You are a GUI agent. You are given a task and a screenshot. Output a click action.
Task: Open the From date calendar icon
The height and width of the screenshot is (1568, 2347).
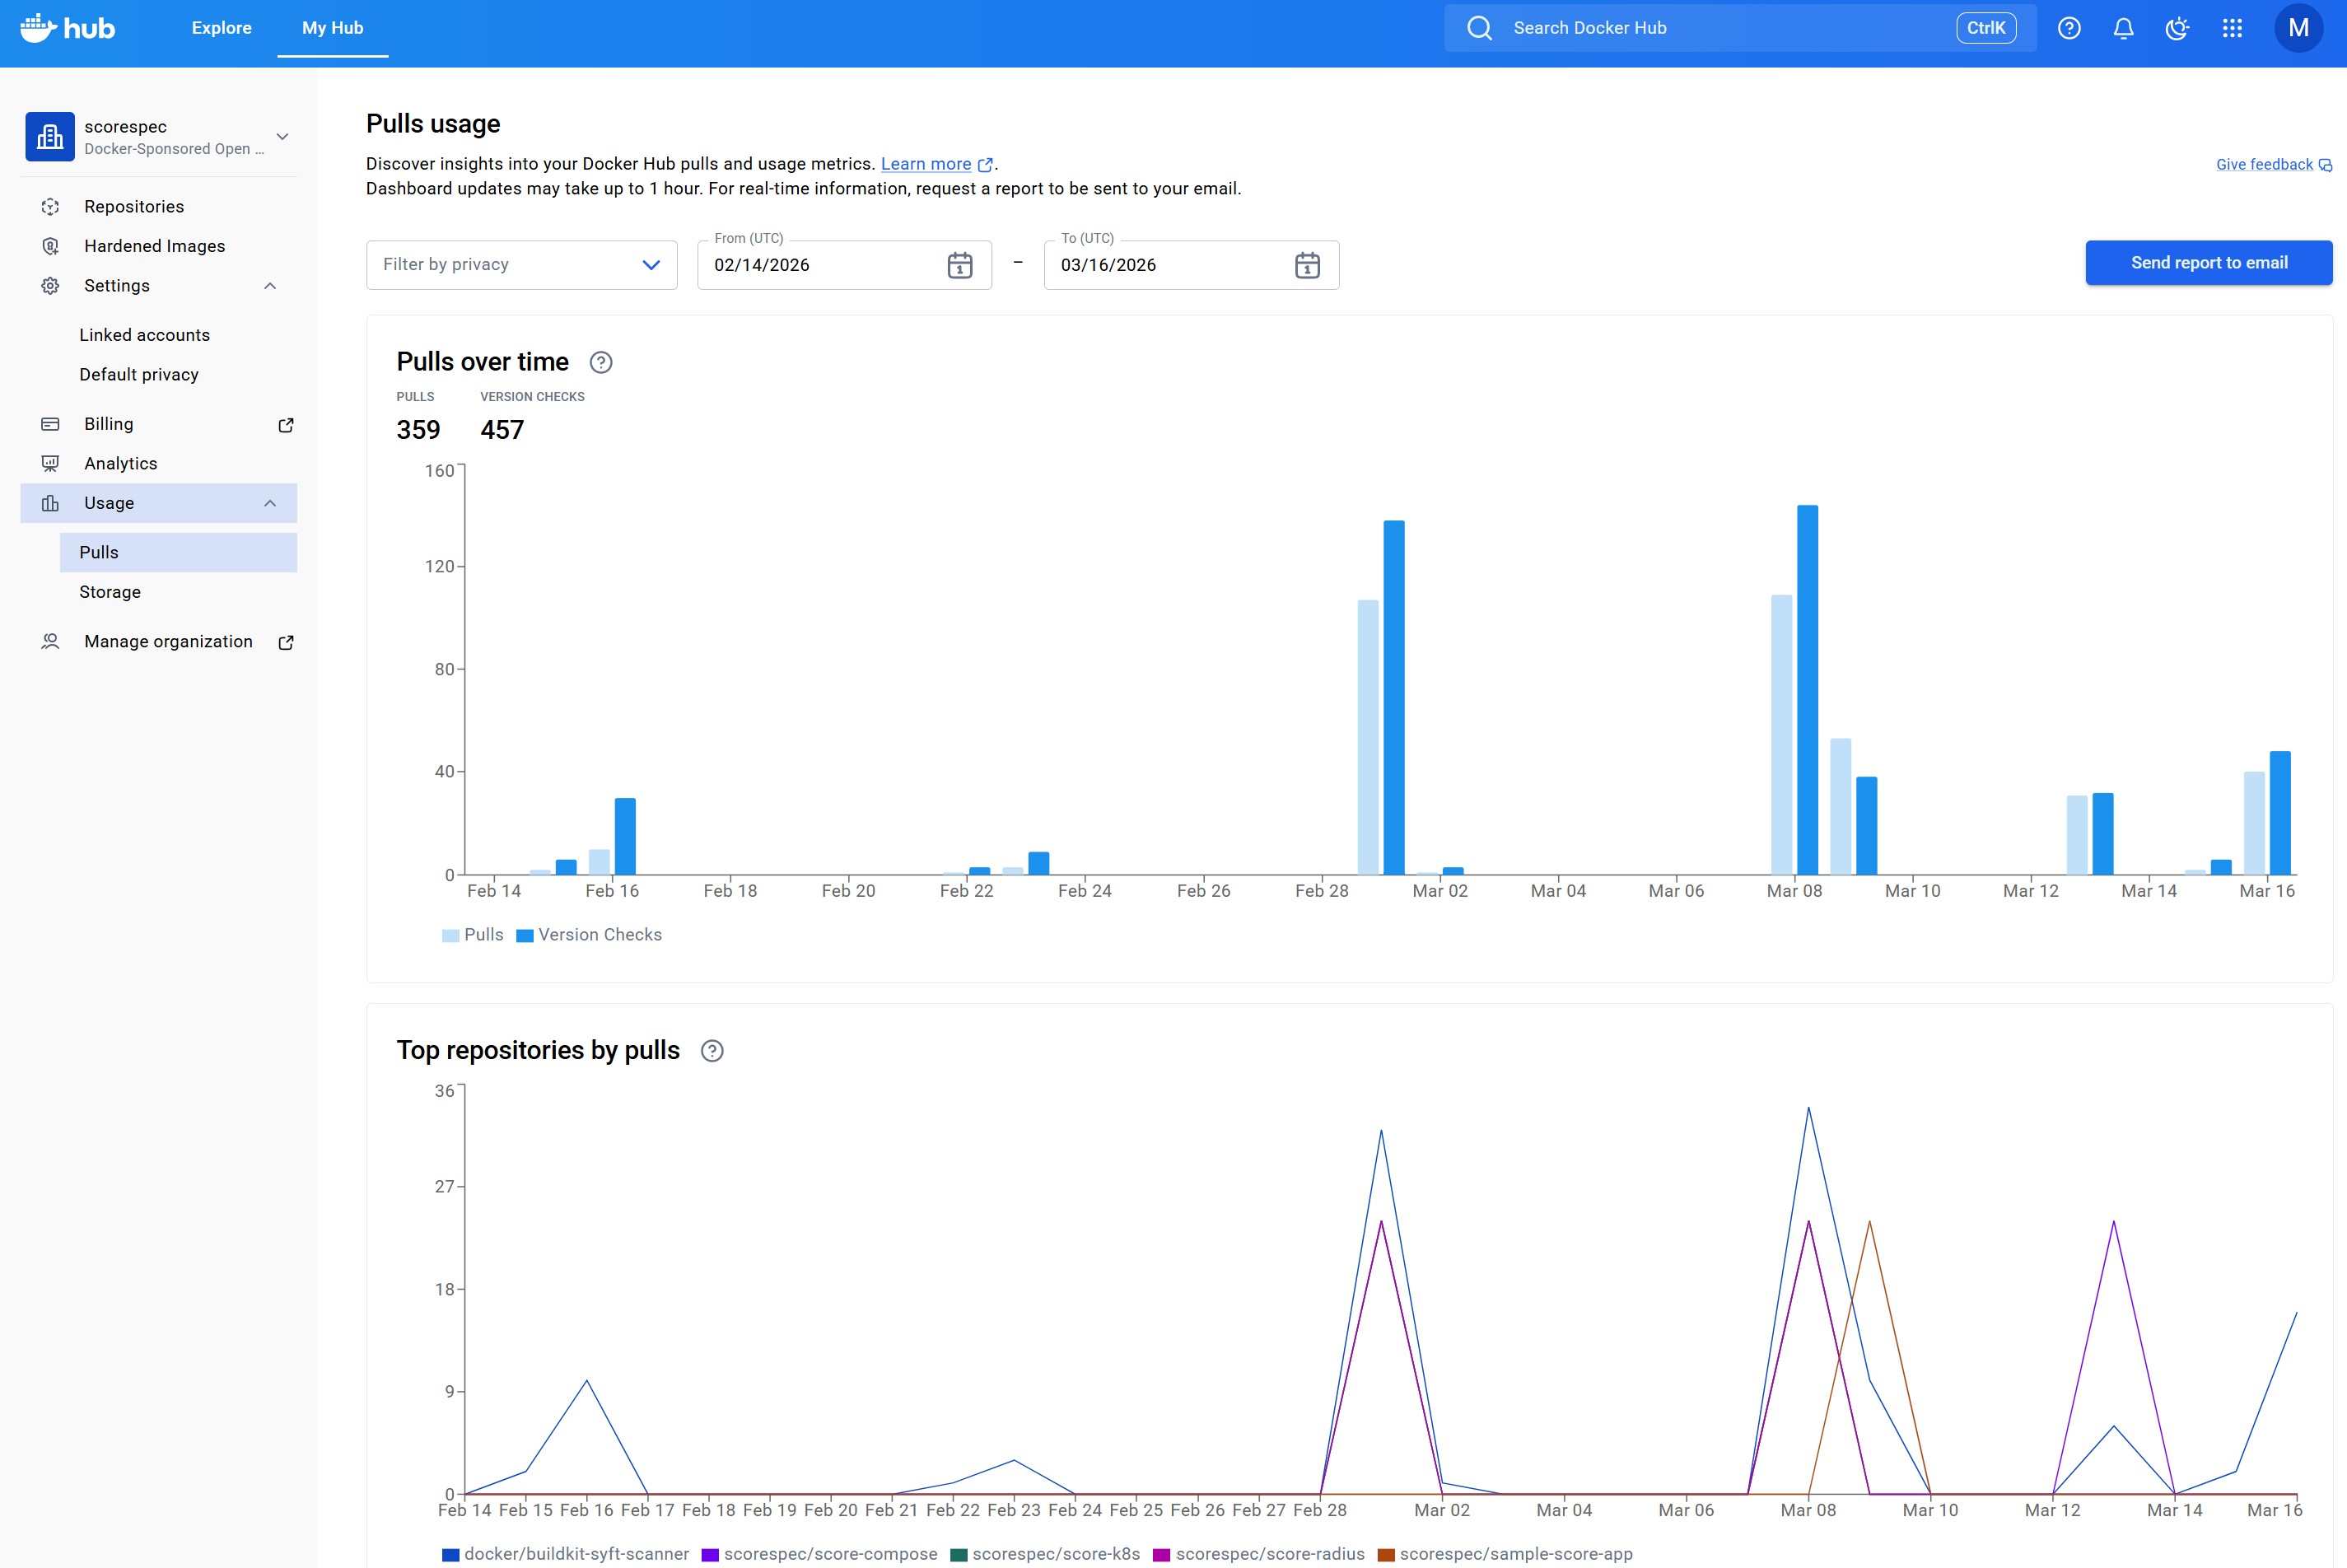click(x=959, y=265)
